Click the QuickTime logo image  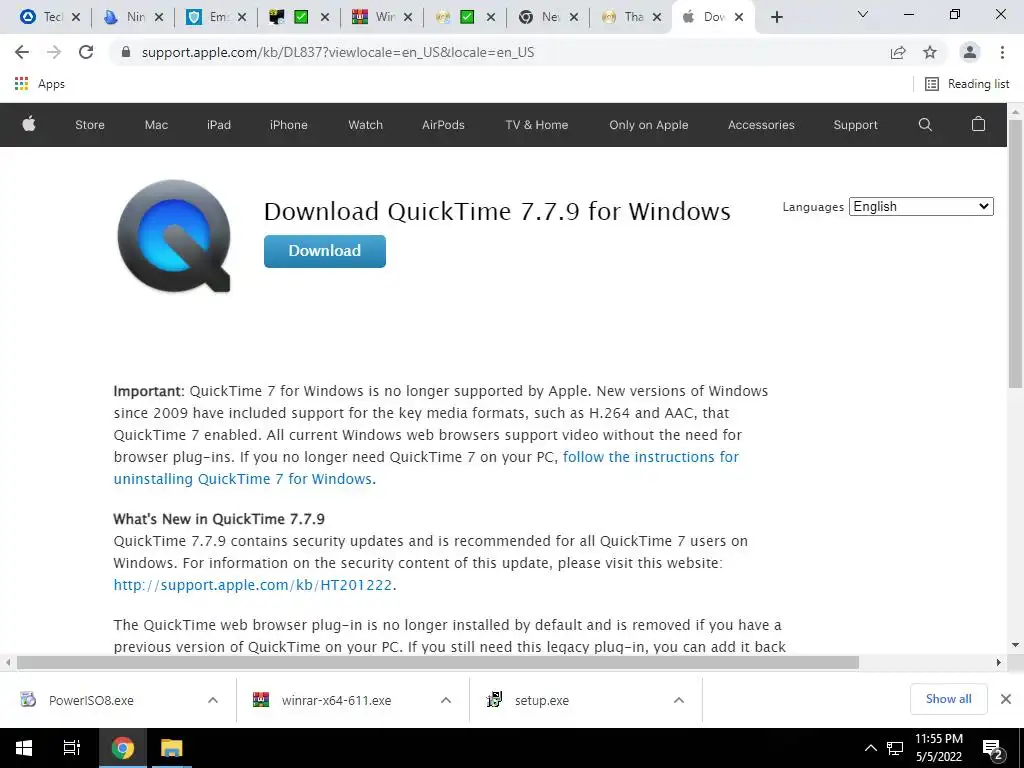pyautogui.click(x=174, y=236)
